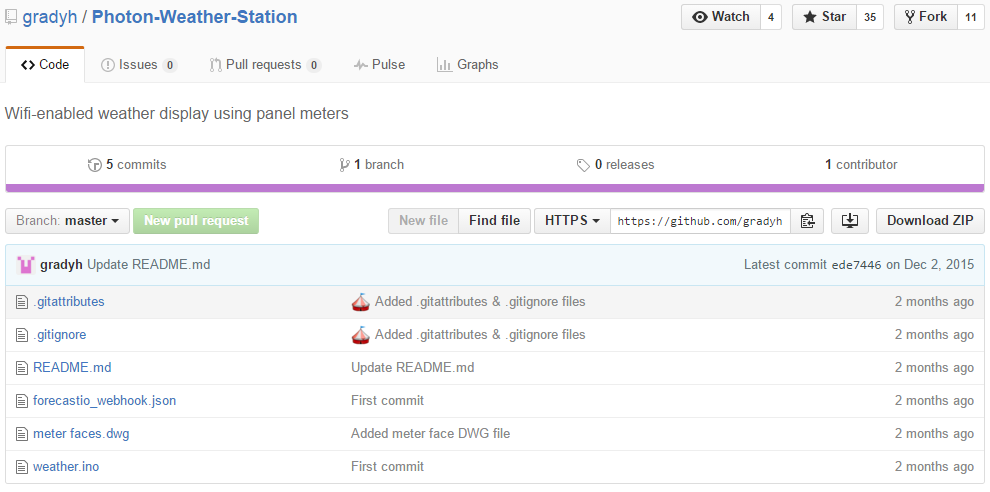Click the red emoji in the .gitattributes commit message

coord(360,302)
